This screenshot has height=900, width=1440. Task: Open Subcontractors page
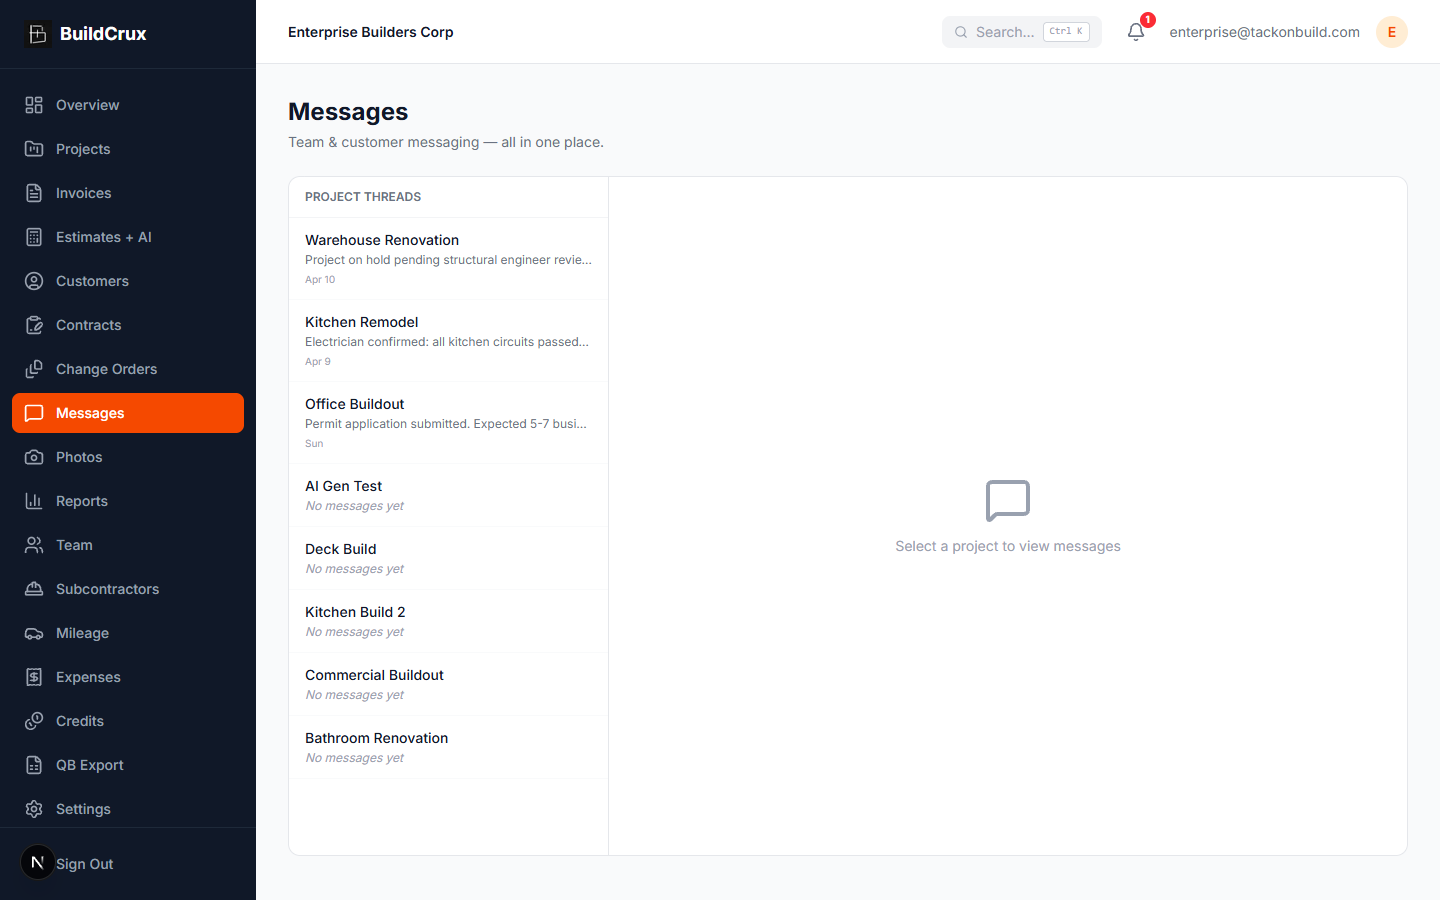tap(128, 589)
